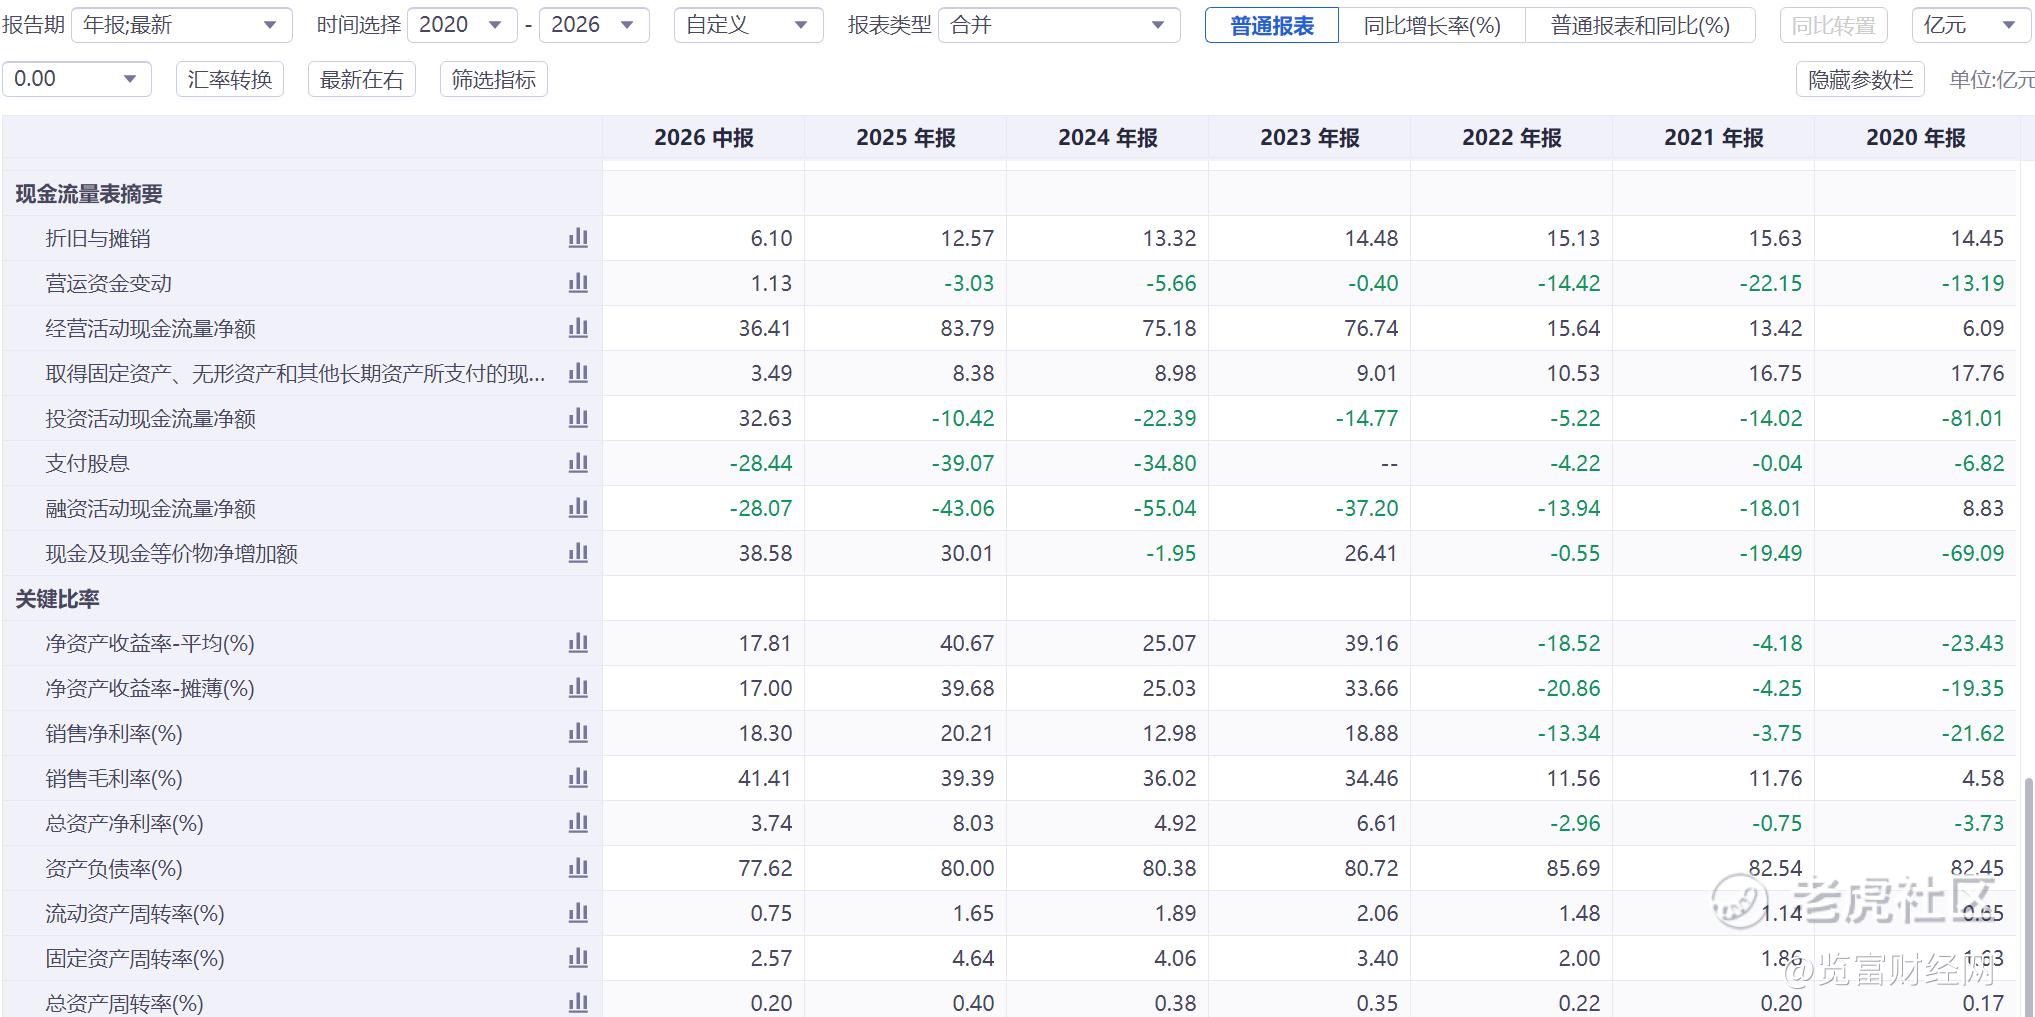Open the end year 2026 dropdown
The height and width of the screenshot is (1017, 2035).
coord(594,25)
